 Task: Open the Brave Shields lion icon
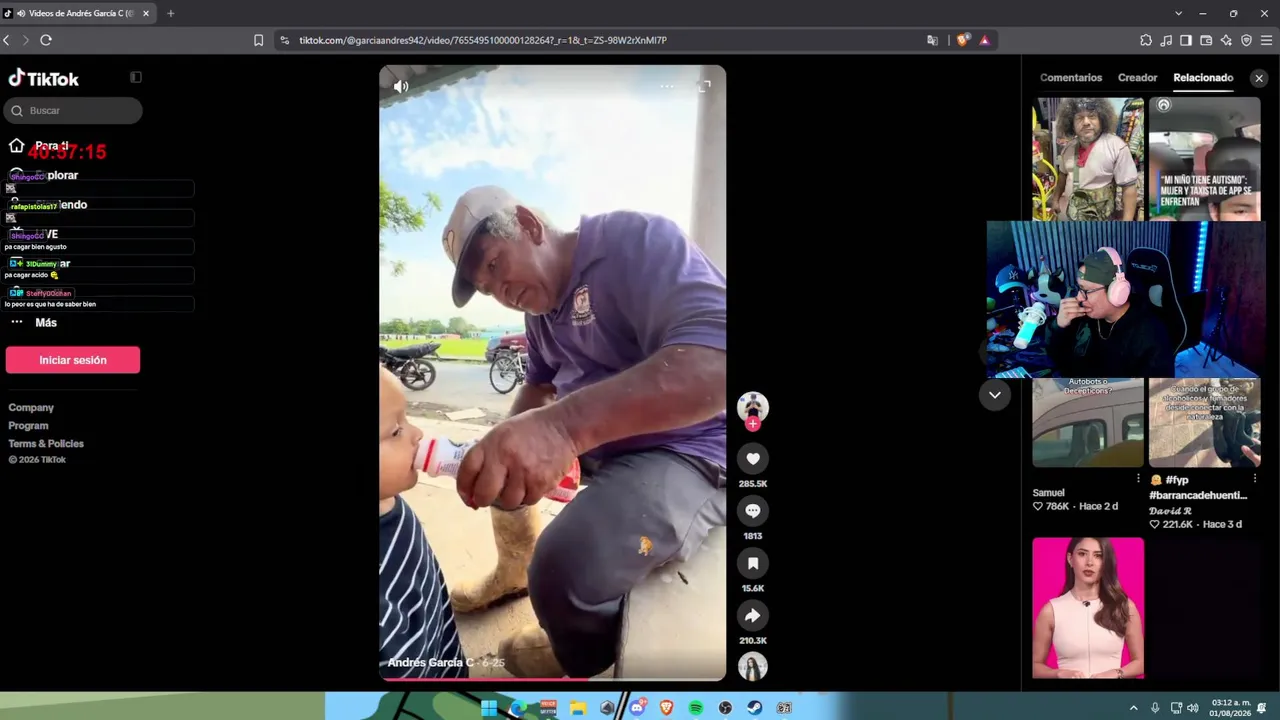coord(963,40)
